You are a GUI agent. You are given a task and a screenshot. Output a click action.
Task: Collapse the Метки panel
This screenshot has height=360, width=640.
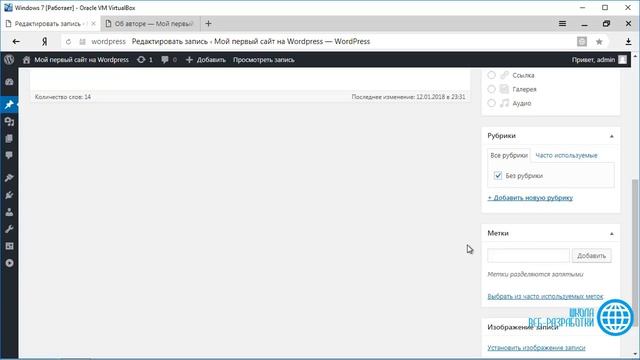(x=611, y=233)
